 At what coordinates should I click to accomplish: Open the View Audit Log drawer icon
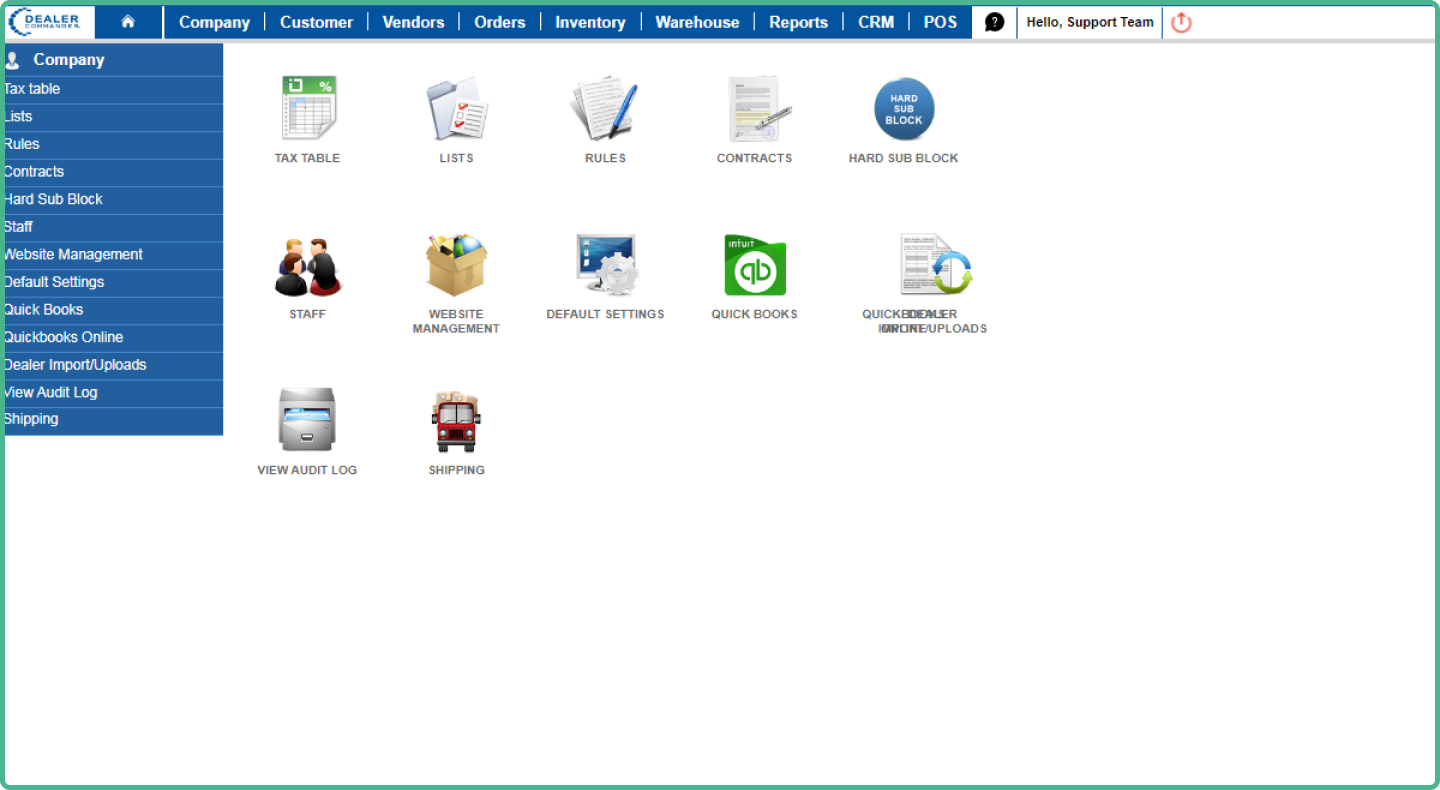click(x=307, y=420)
